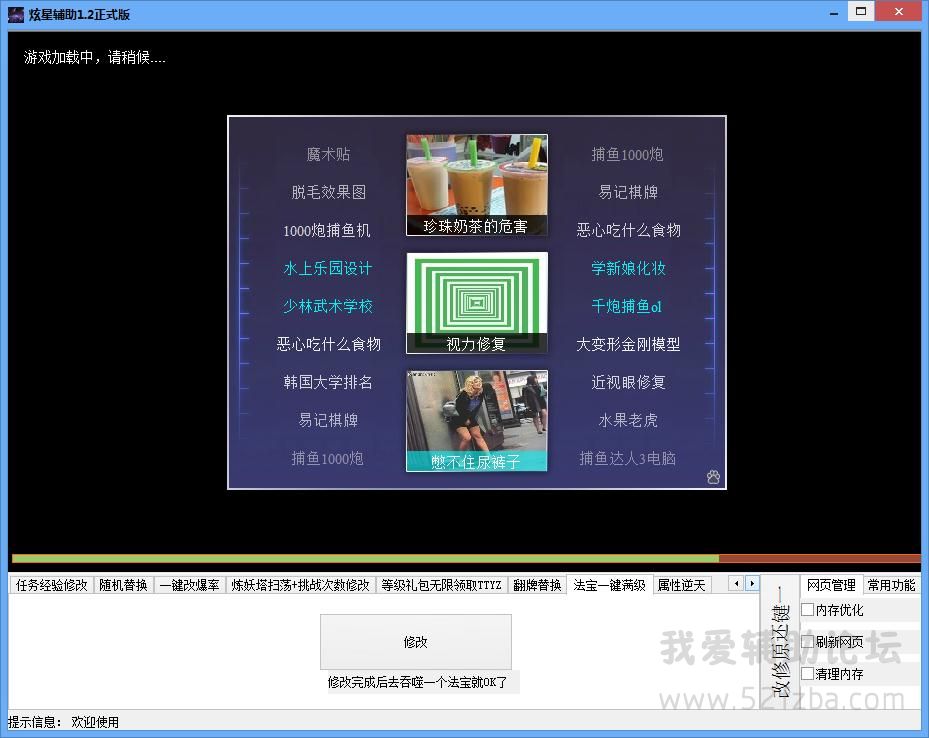Open the 学新娘化妆 link
The width and height of the screenshot is (929, 738).
(x=628, y=268)
